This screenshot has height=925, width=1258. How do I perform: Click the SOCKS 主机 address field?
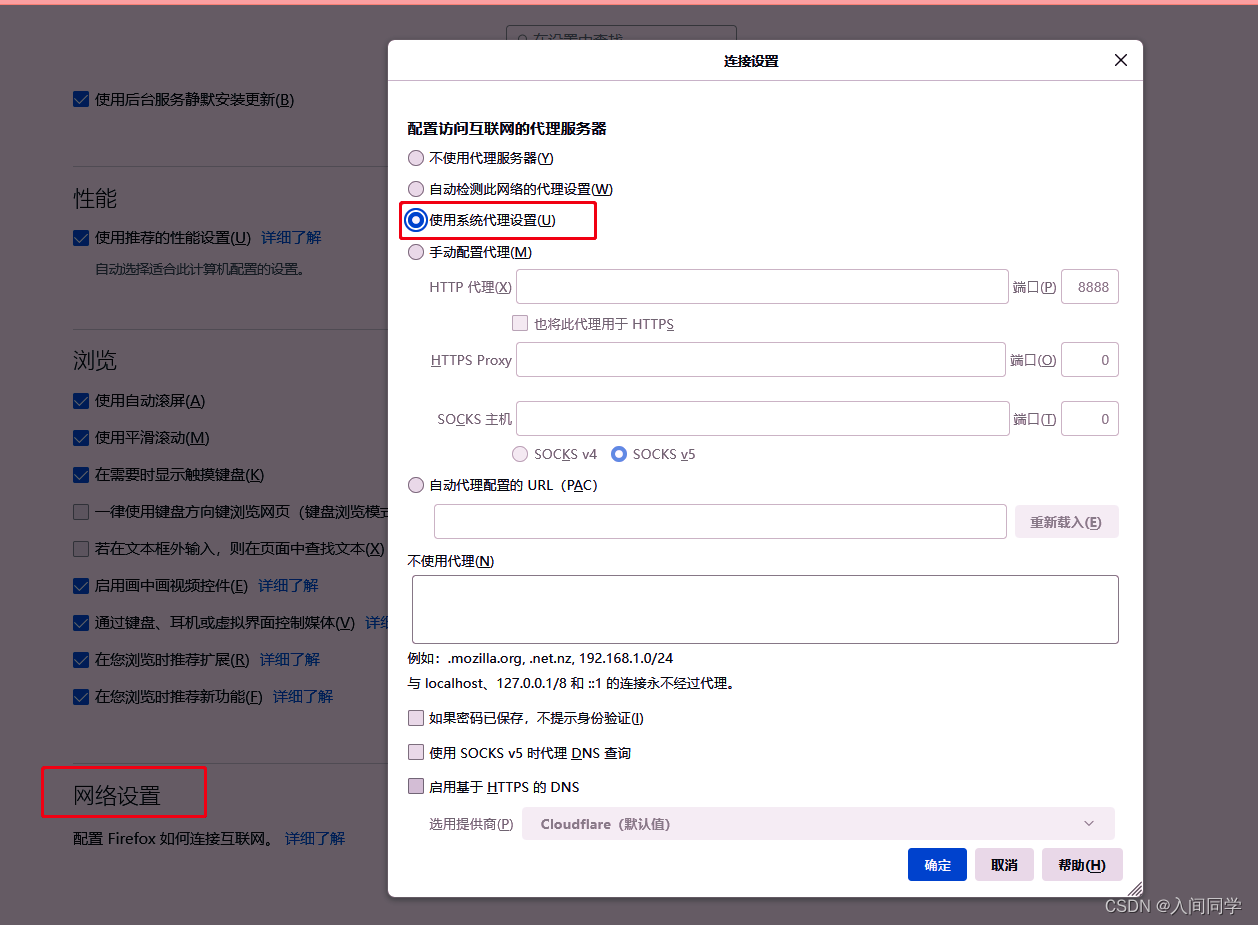coord(762,419)
